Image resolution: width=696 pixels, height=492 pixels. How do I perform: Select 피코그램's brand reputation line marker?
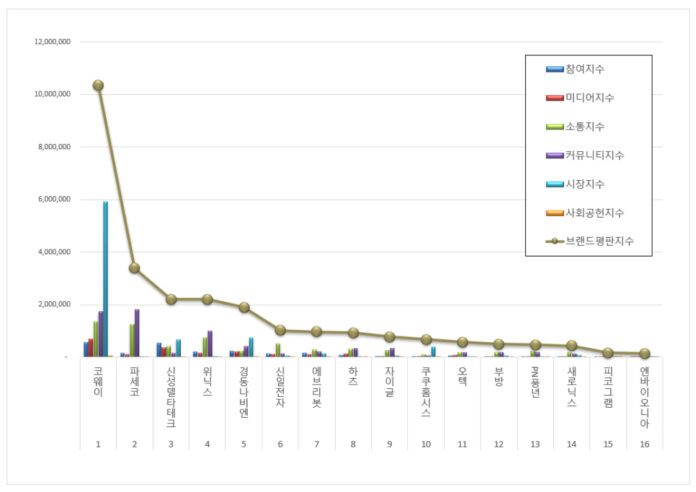608,353
